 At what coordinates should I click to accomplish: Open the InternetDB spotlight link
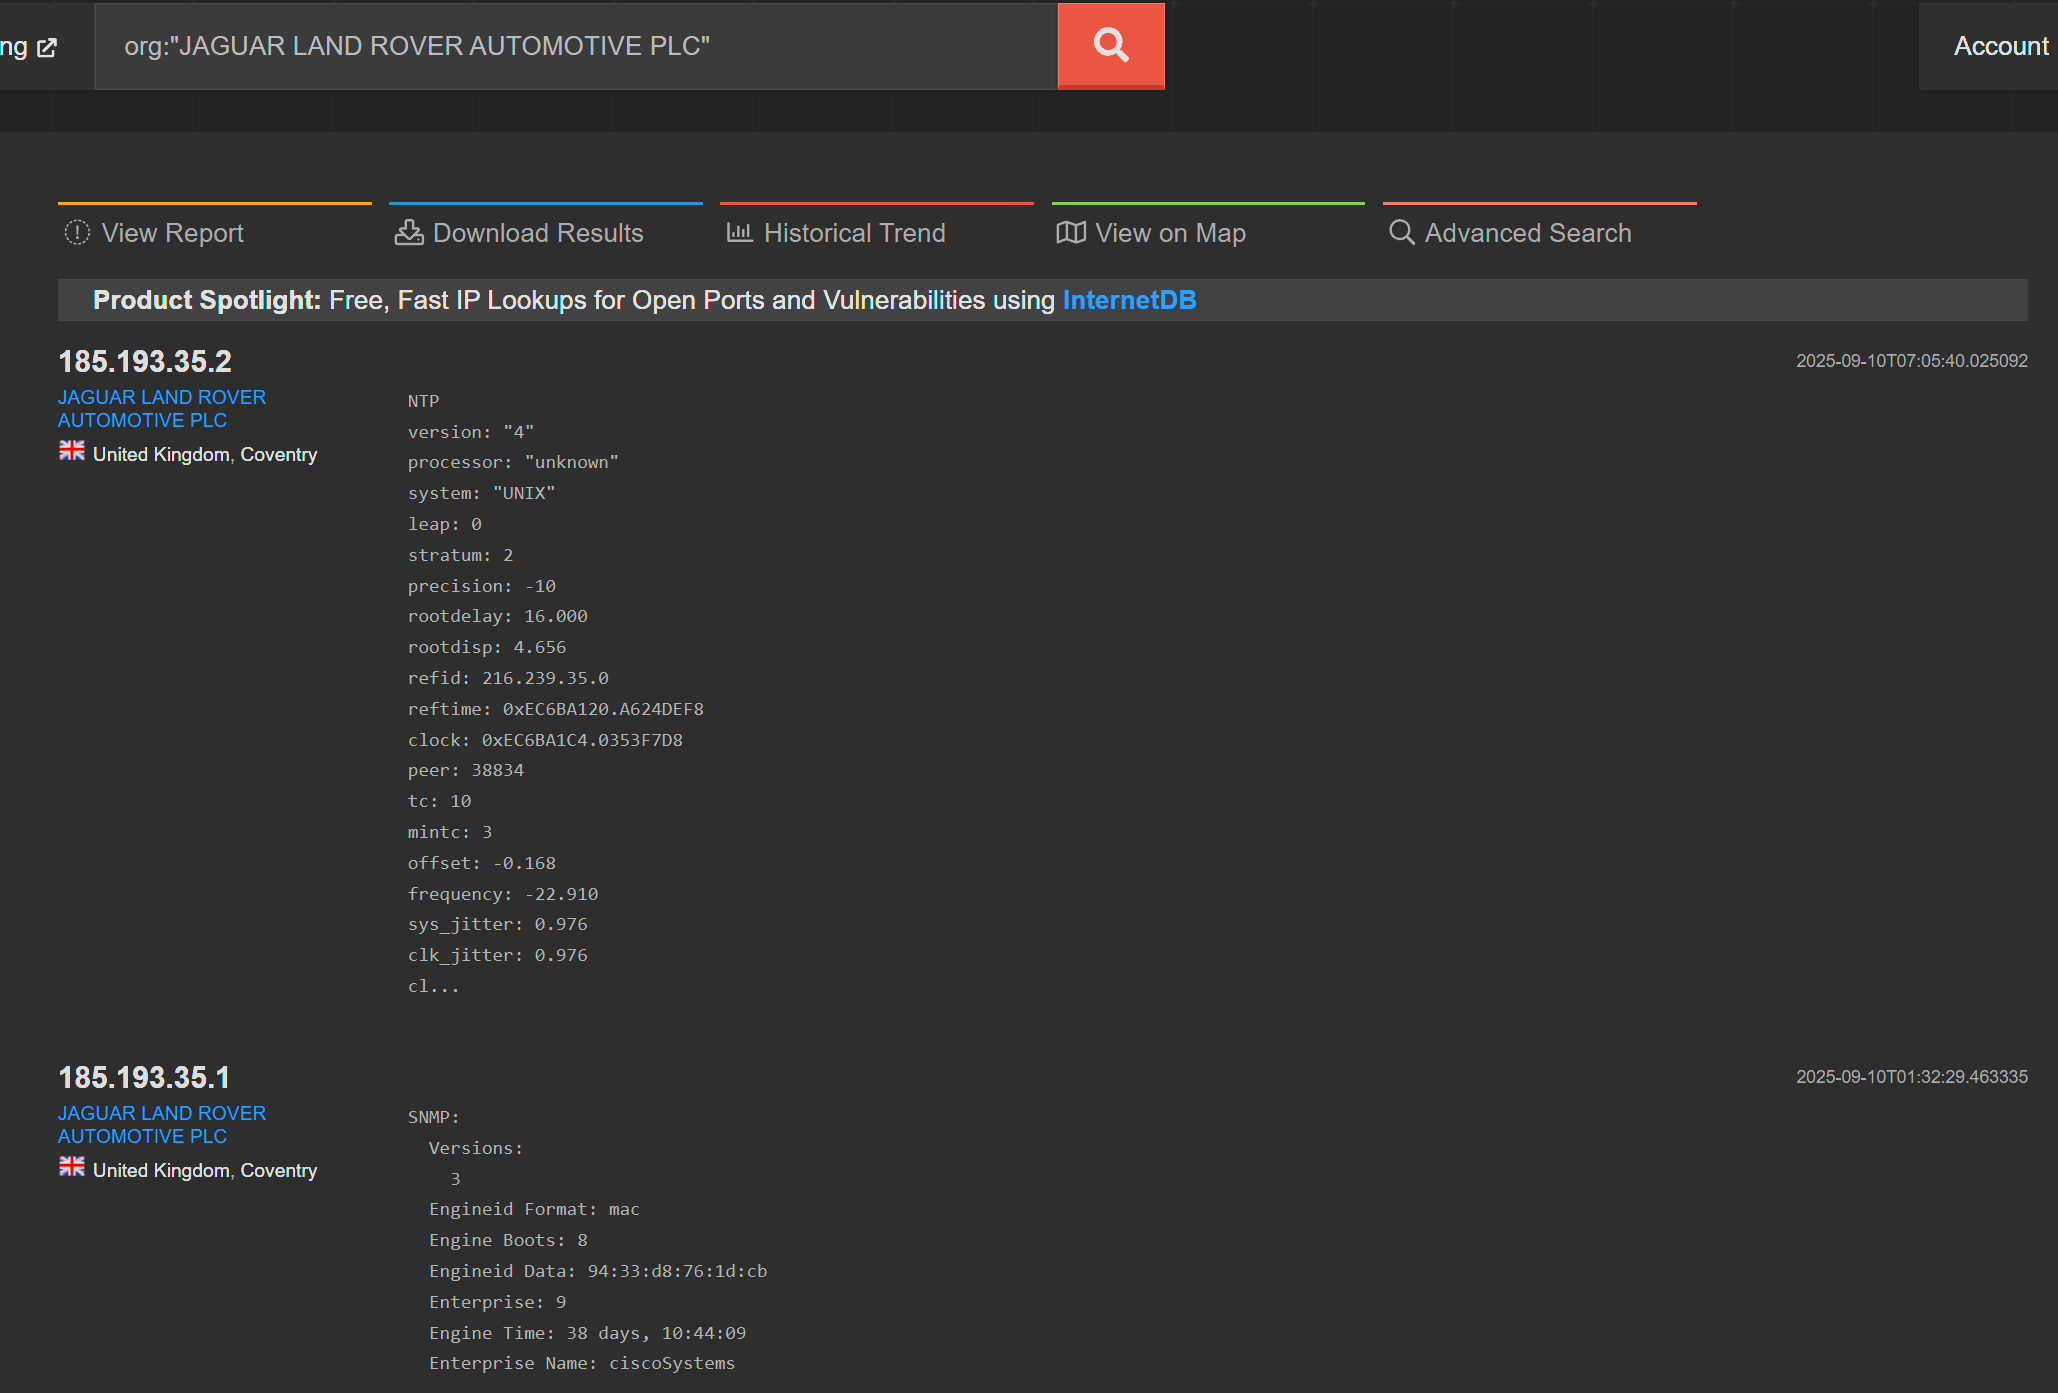point(1129,300)
